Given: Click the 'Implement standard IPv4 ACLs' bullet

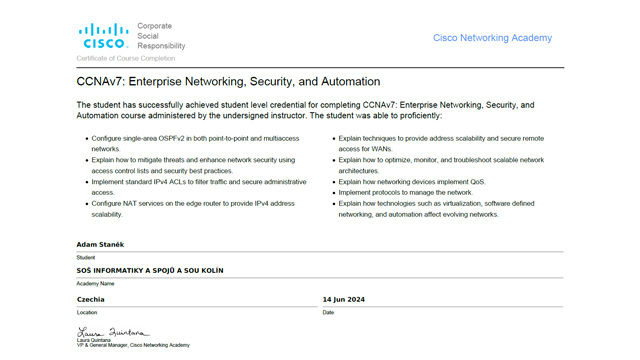Looking at the screenshot, I should point(199,187).
